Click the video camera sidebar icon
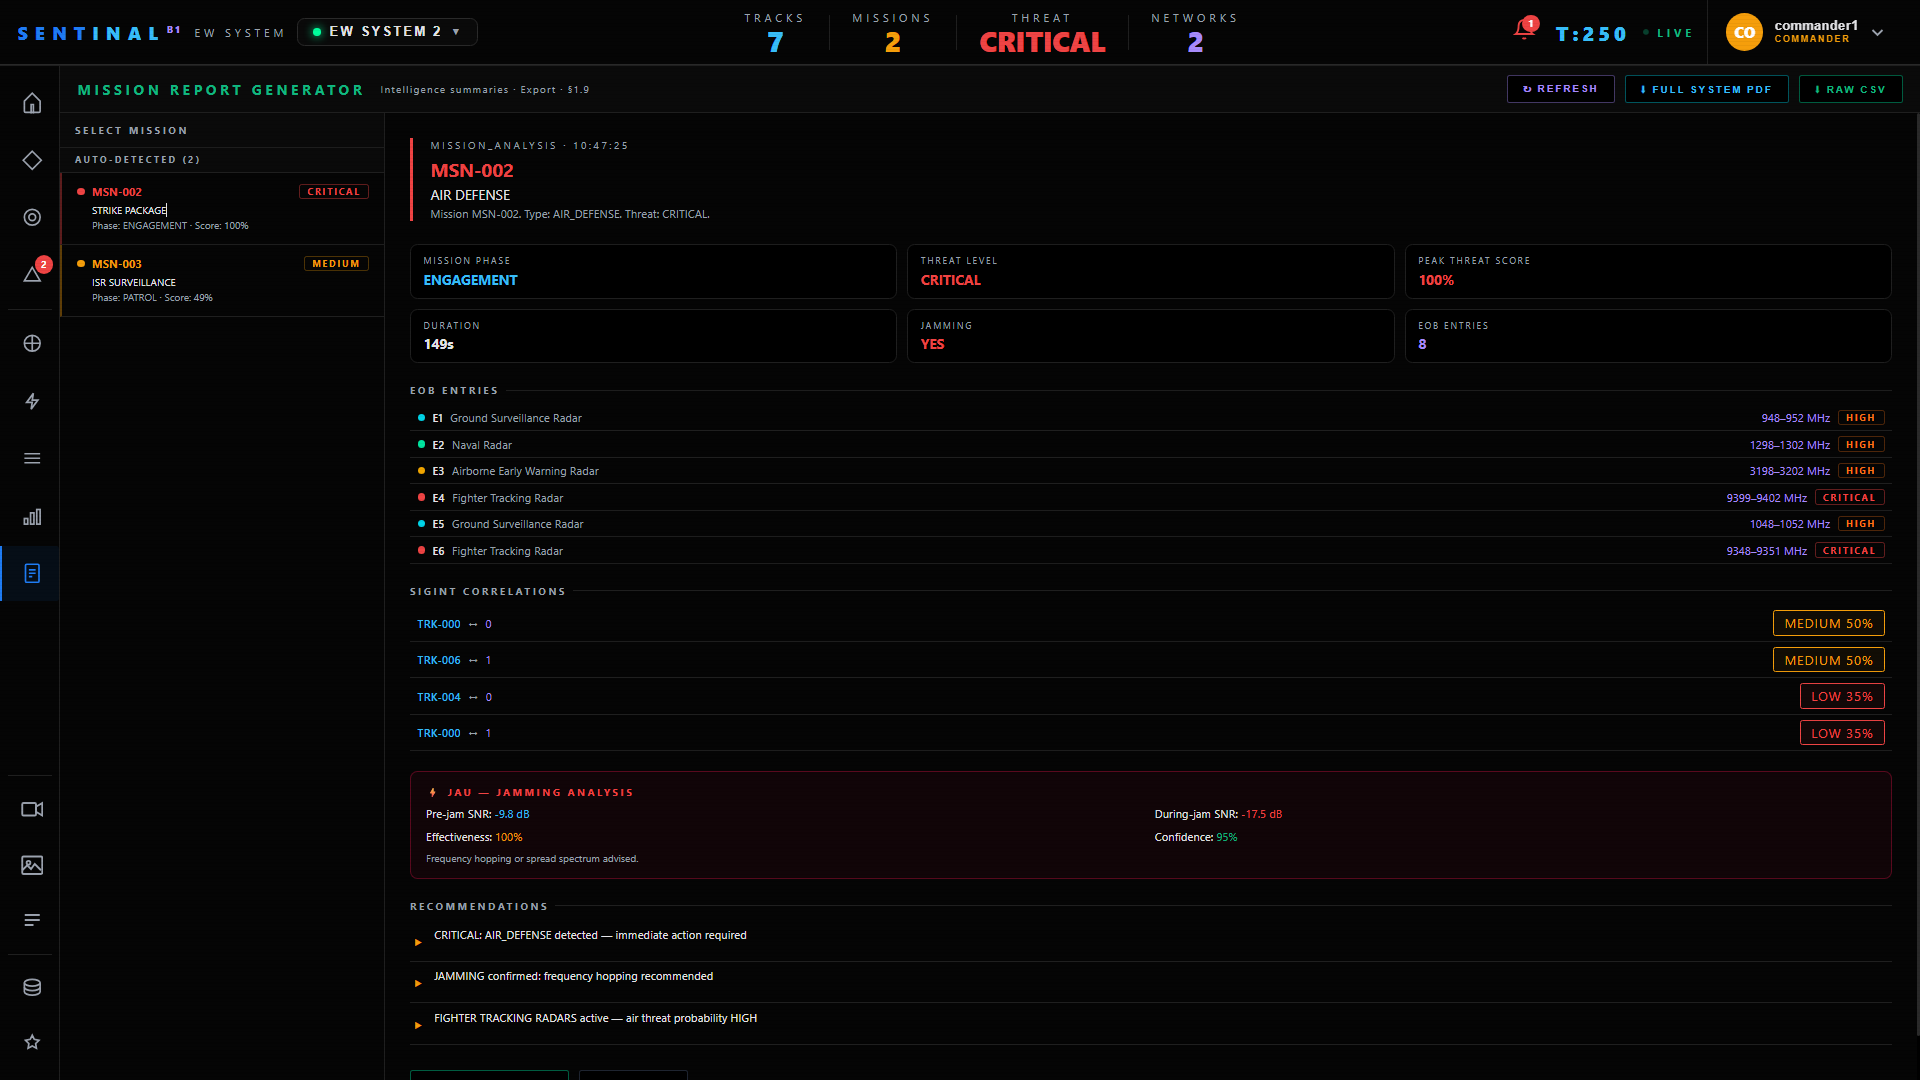The image size is (1920, 1080). pyautogui.click(x=32, y=809)
